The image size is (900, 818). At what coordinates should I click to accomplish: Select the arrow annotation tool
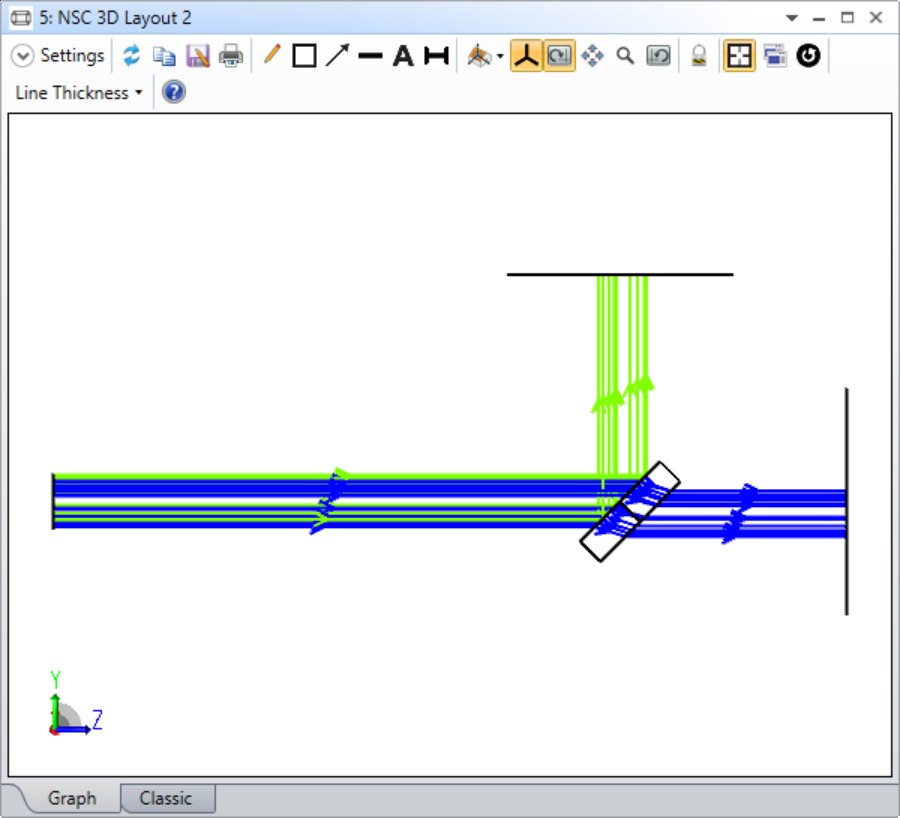tap(337, 56)
